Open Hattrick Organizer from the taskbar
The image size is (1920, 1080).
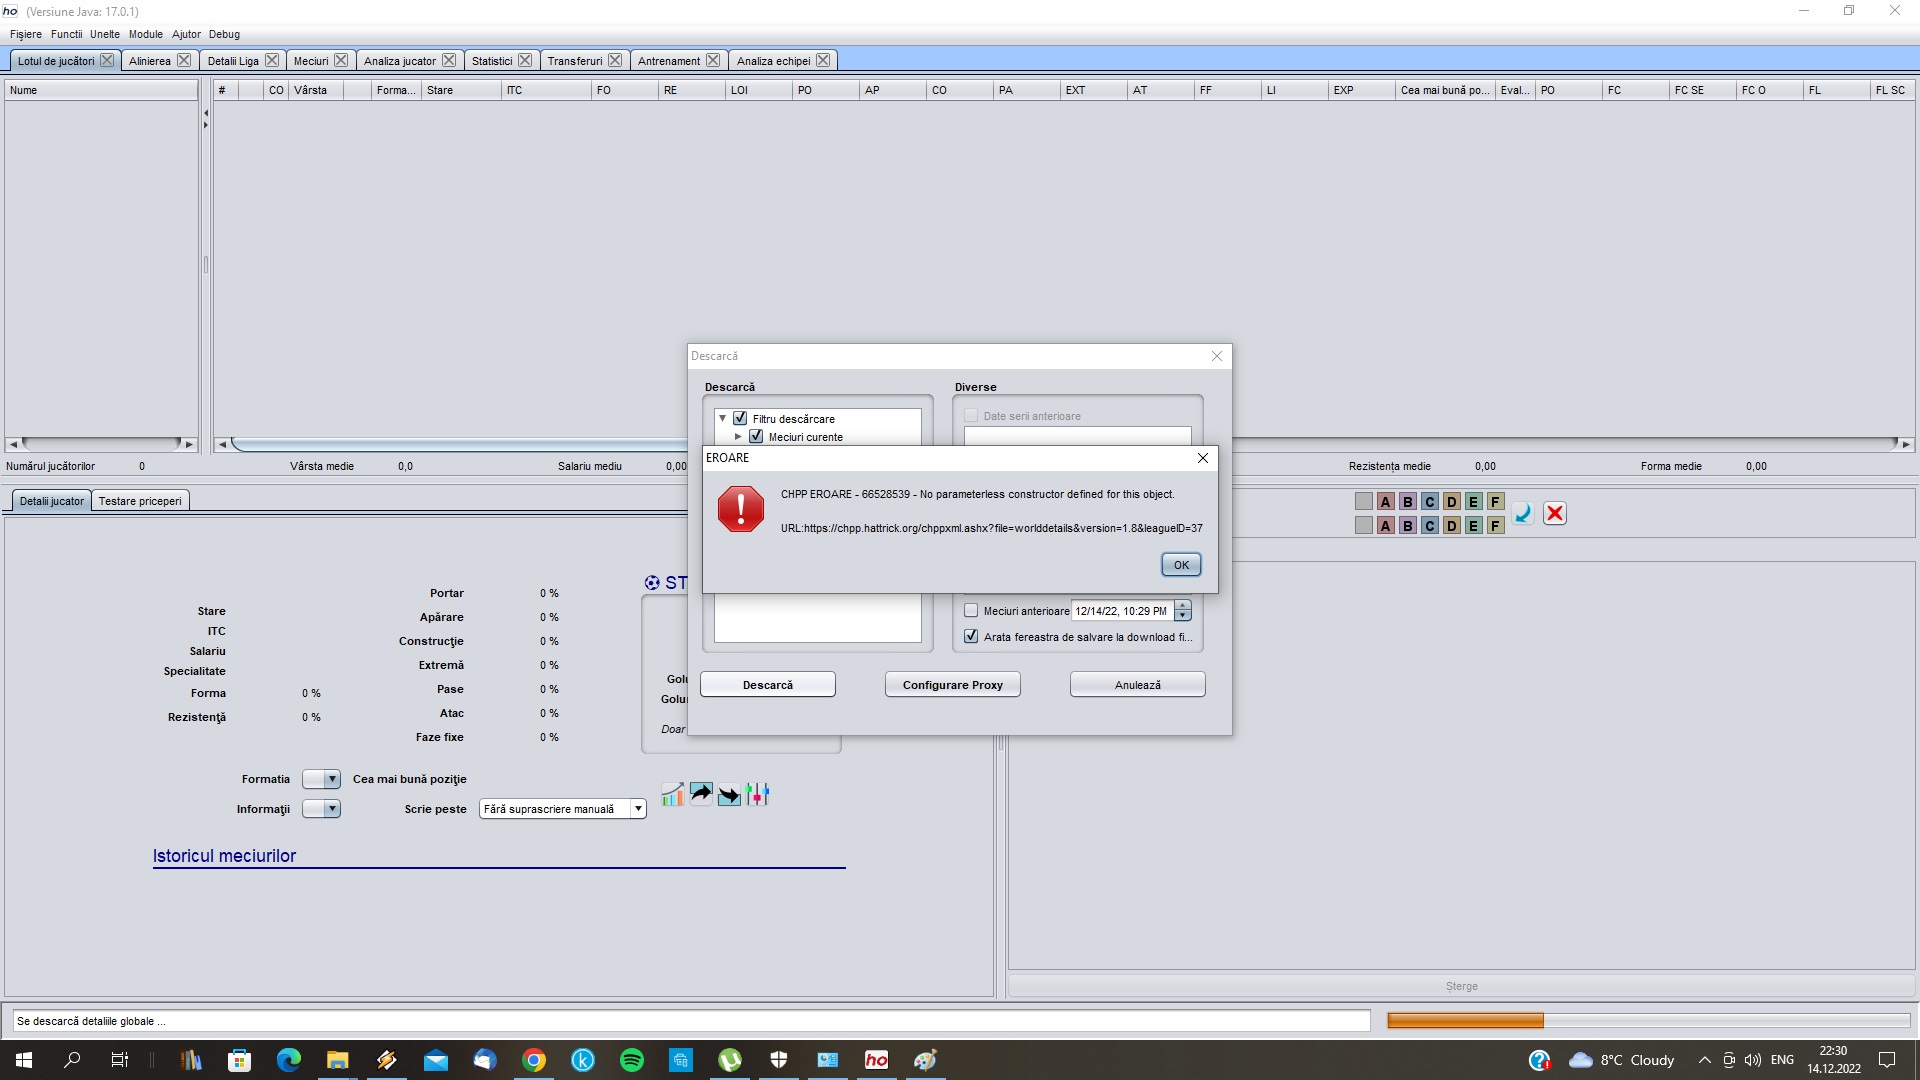coord(876,1059)
